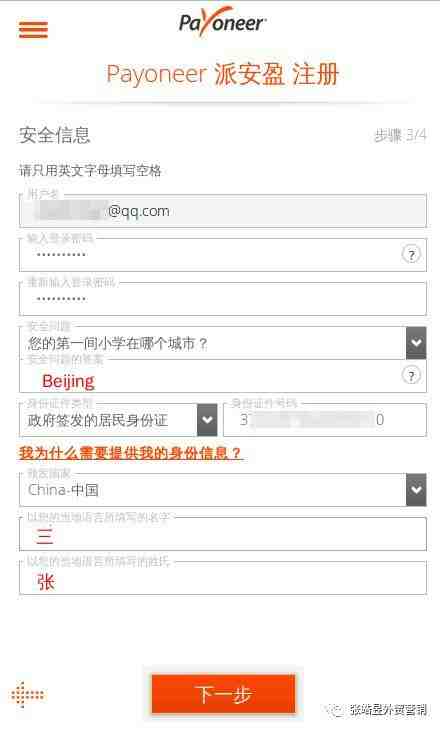Click the re-enter password field
The height and width of the screenshot is (729, 440).
point(223,298)
